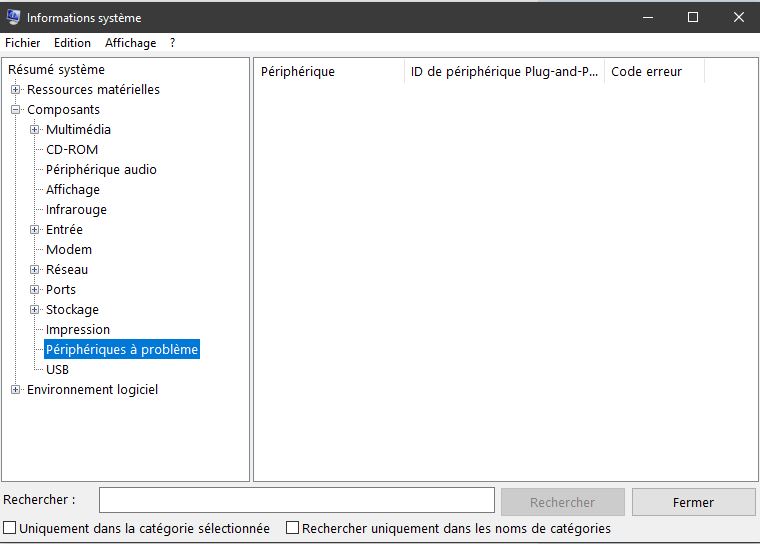Select the Multimédia tree item
Viewport: 760px width, 544px height.
[79, 130]
